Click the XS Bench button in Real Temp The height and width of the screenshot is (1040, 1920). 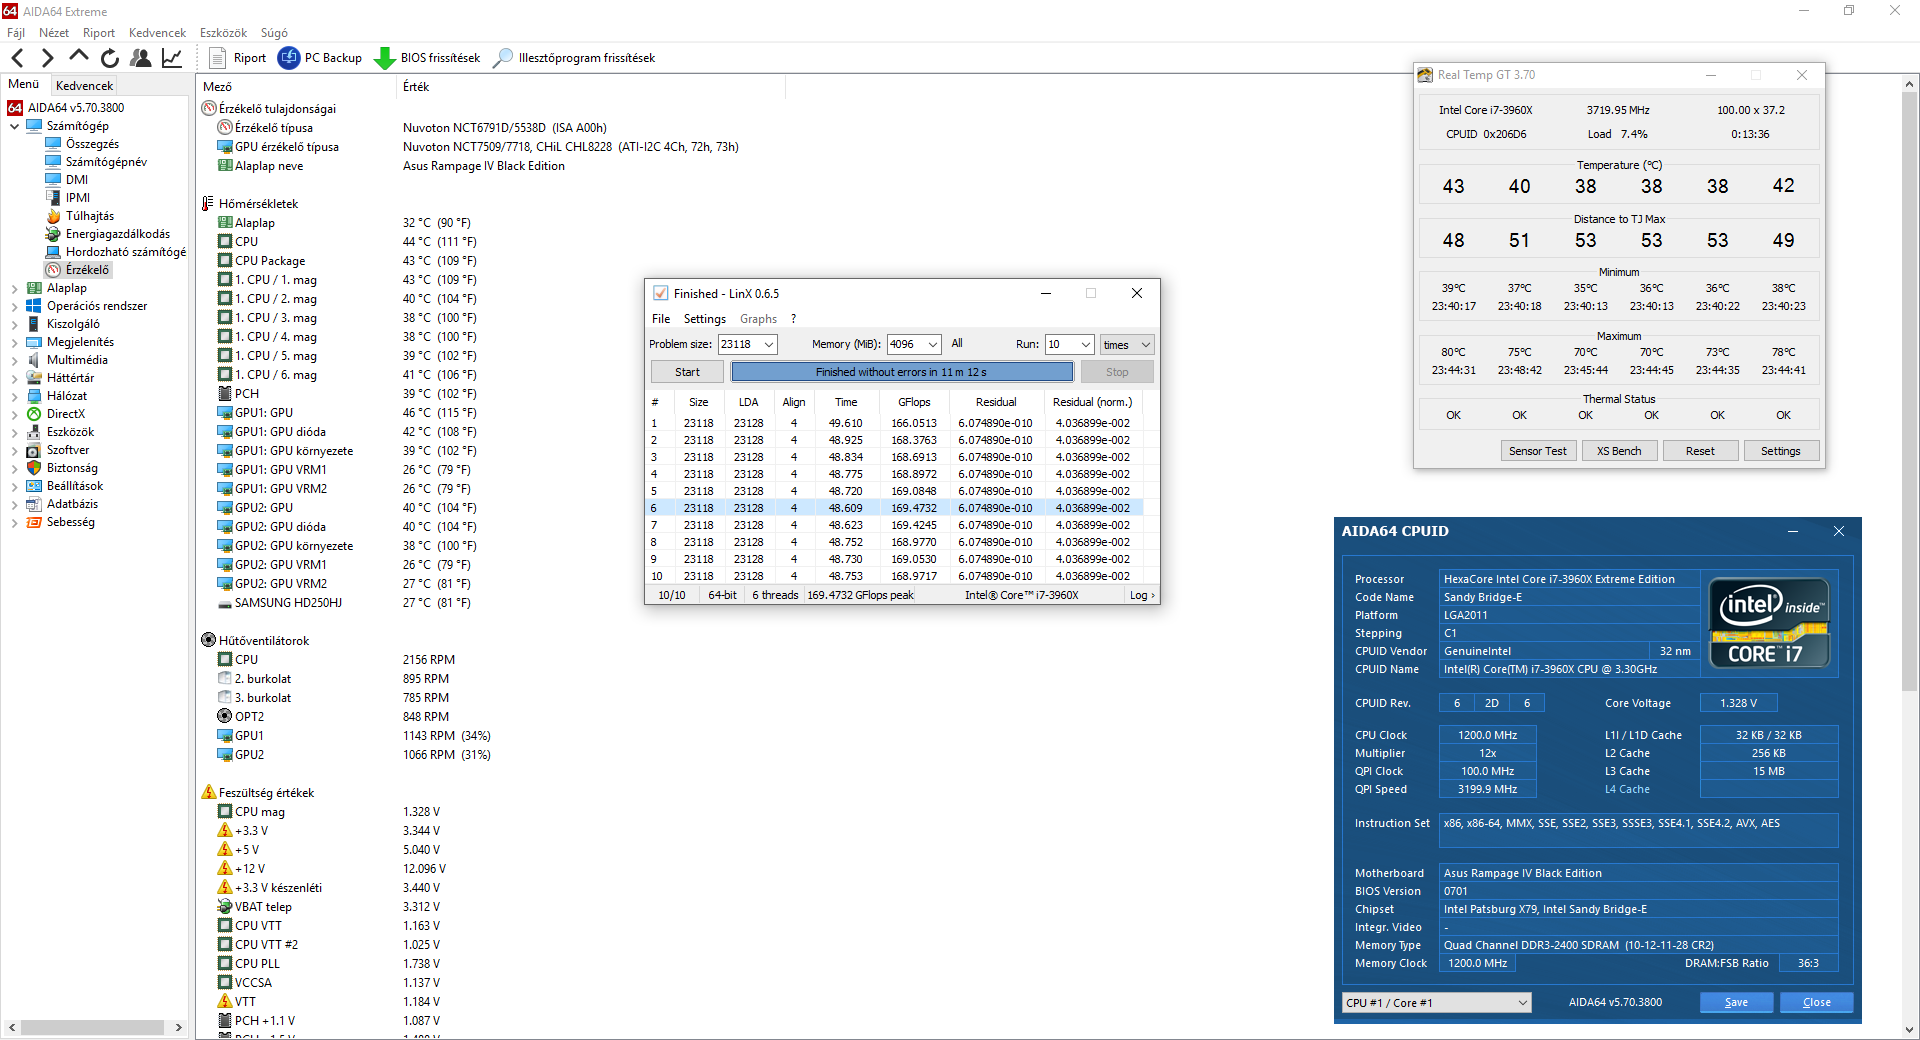click(1619, 451)
